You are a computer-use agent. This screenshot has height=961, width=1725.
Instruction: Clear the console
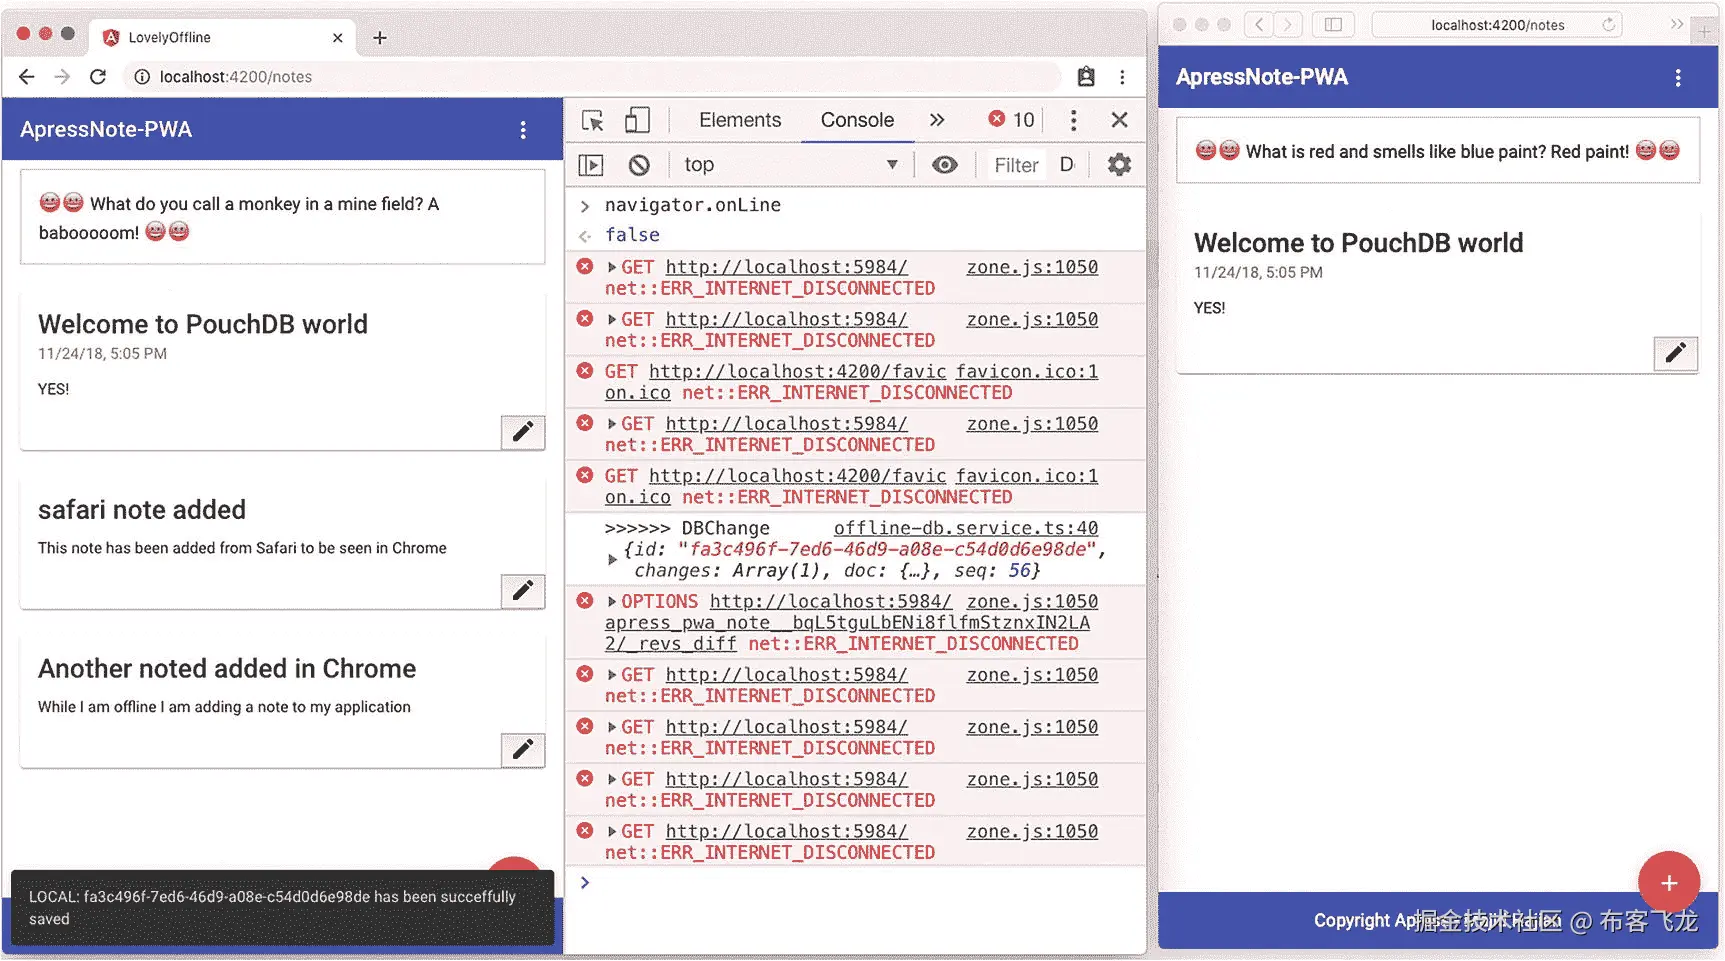coord(639,165)
